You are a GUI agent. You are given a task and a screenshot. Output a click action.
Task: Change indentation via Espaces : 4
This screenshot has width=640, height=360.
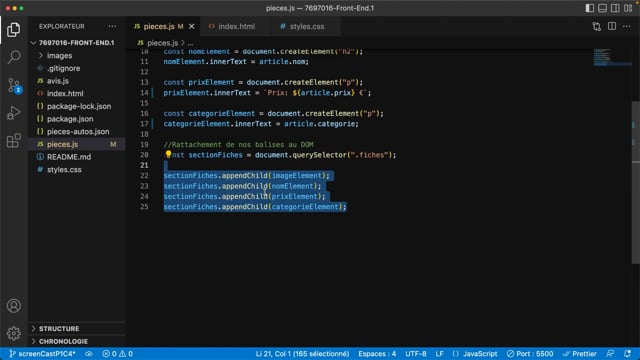tap(377, 353)
